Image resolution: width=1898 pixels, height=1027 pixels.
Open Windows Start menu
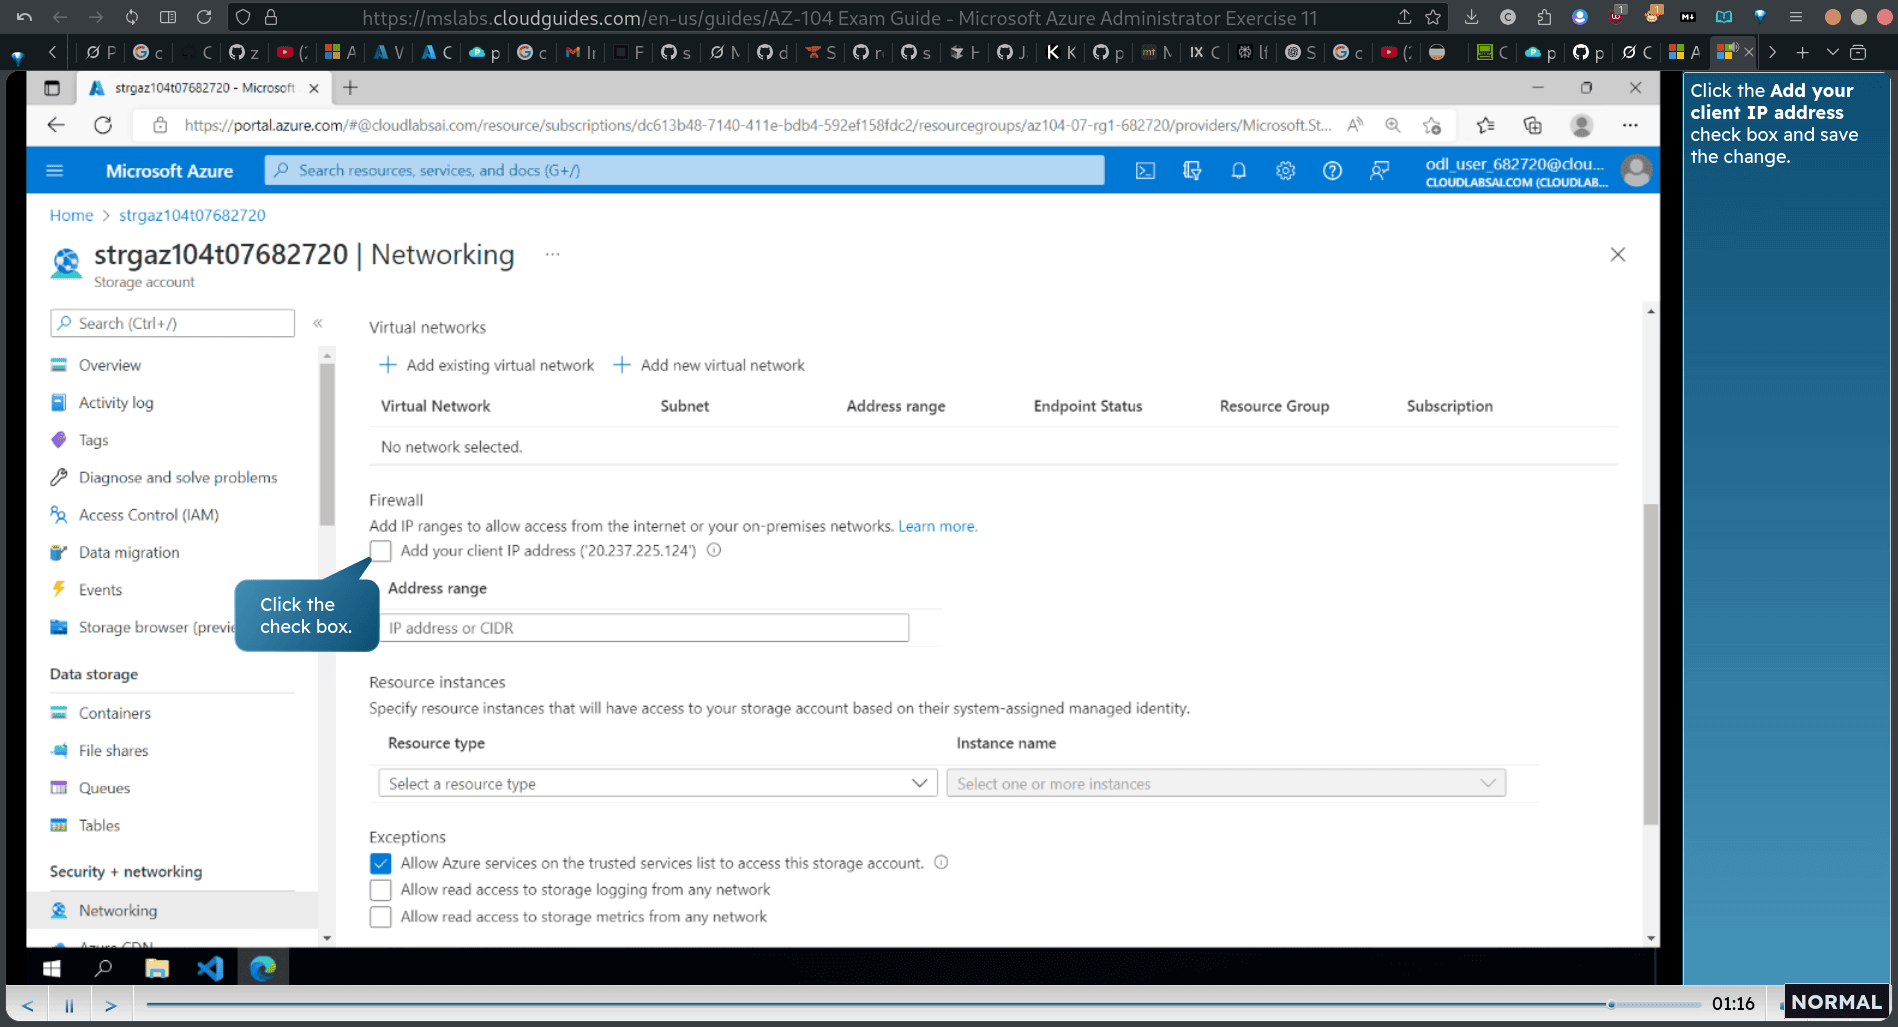pyautogui.click(x=52, y=968)
